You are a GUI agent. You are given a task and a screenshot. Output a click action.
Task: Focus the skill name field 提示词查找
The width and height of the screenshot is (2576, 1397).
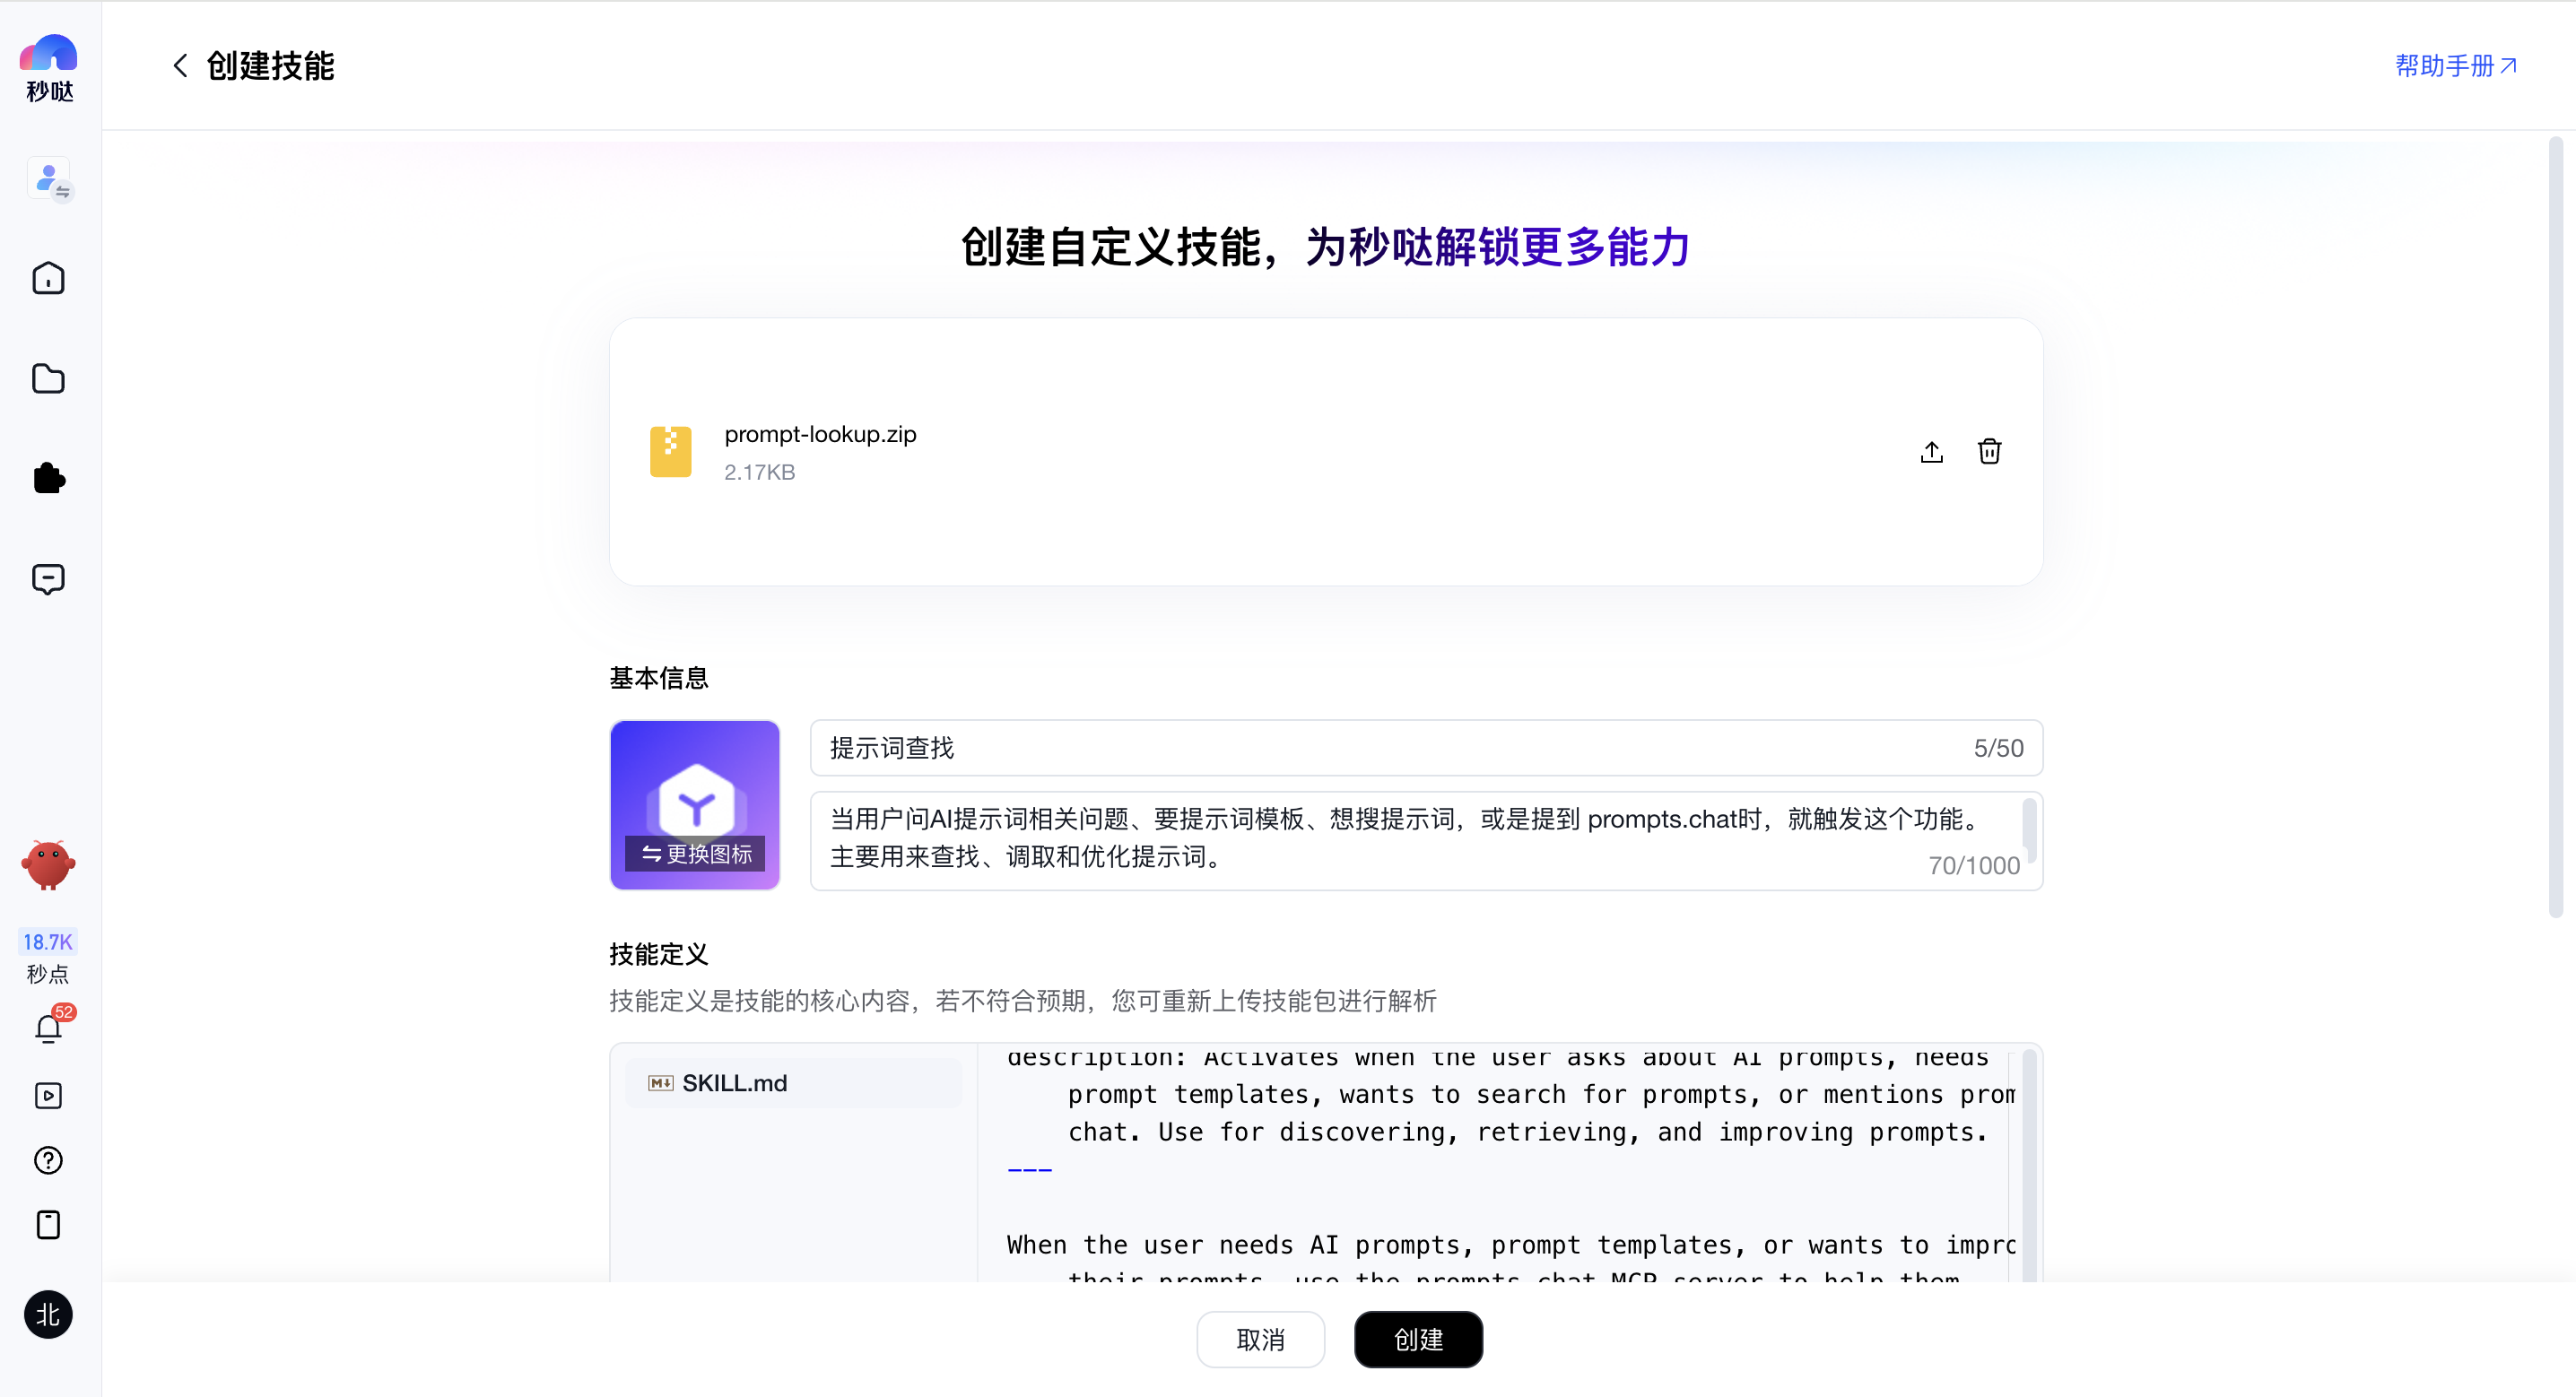[1426, 748]
